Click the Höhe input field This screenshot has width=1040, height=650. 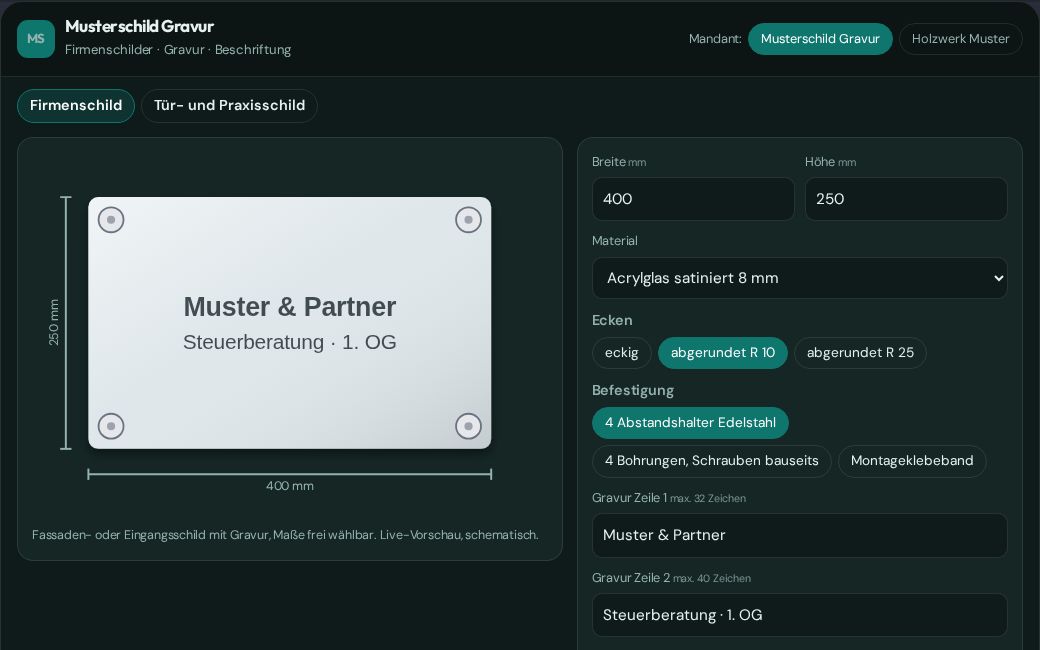coord(906,199)
